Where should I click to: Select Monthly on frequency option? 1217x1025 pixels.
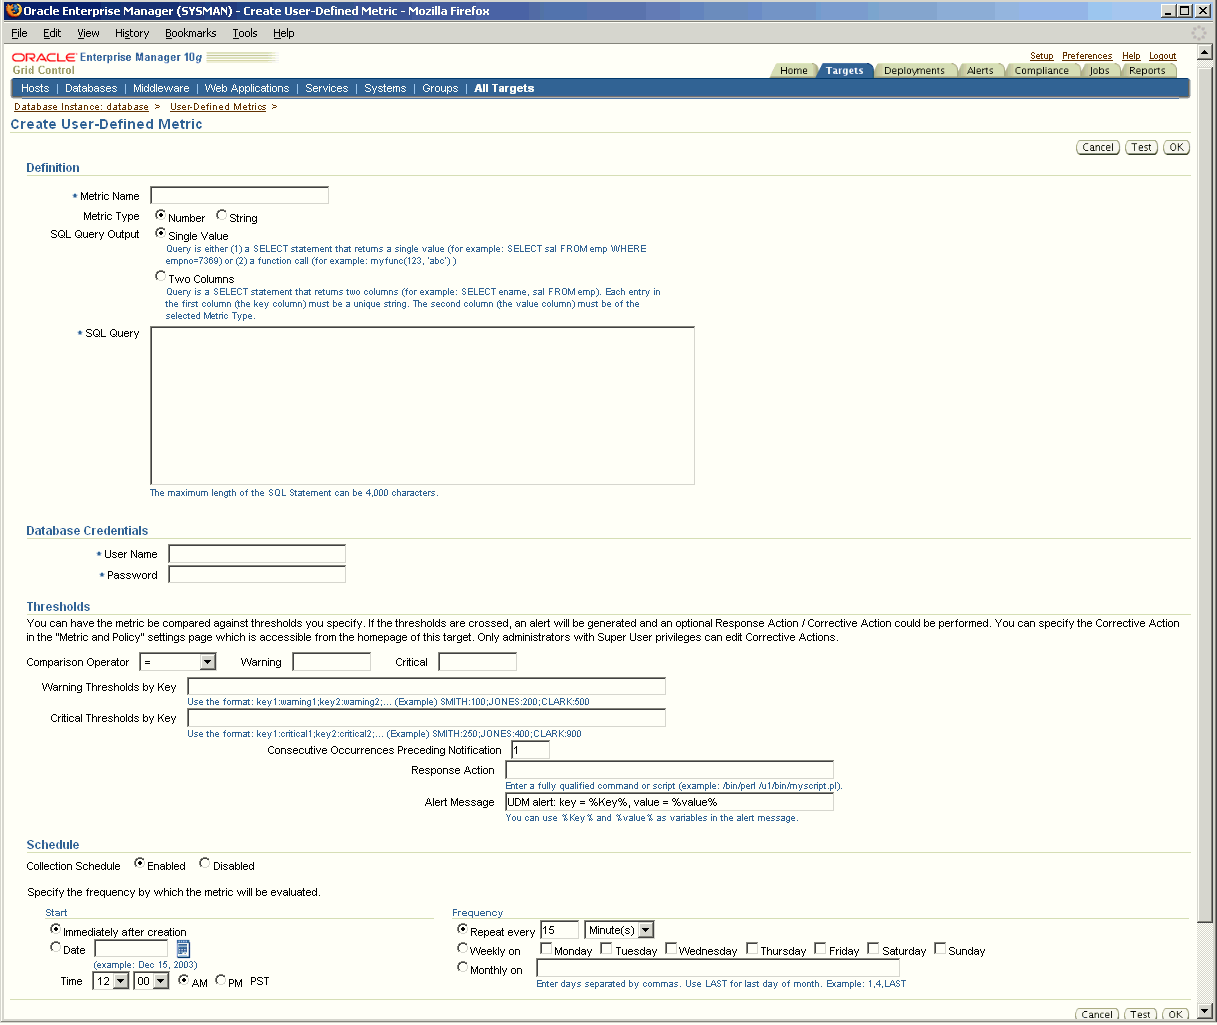point(463,967)
